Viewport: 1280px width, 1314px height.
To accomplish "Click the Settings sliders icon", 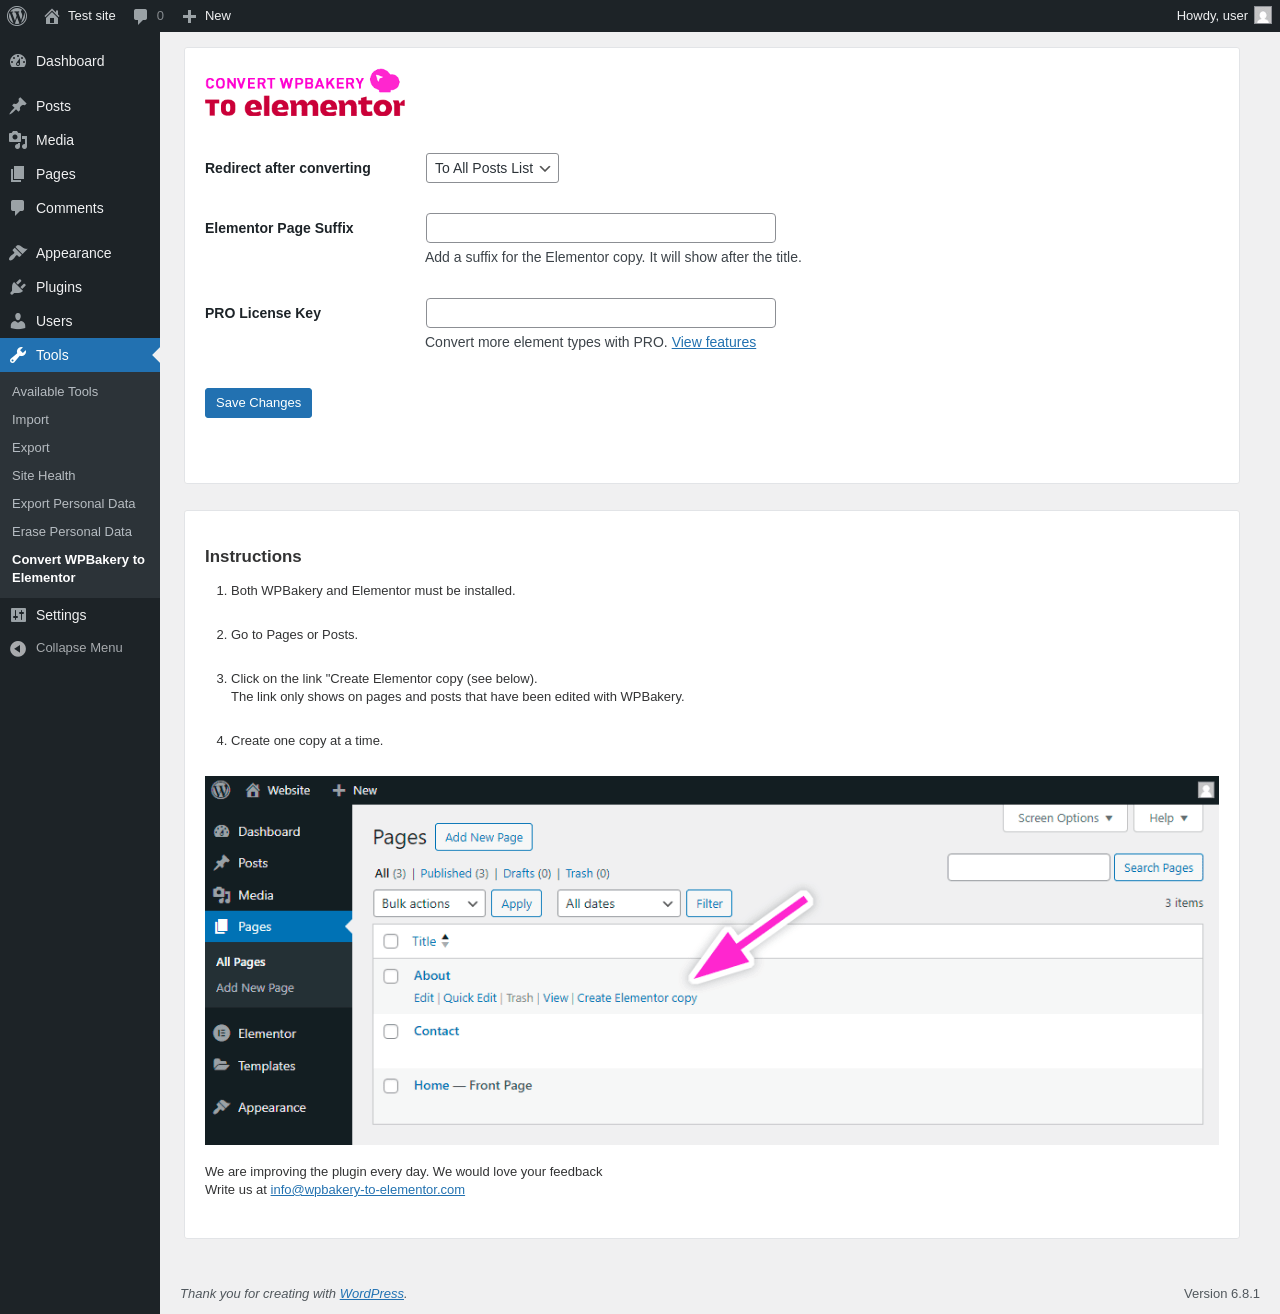I will coord(18,615).
